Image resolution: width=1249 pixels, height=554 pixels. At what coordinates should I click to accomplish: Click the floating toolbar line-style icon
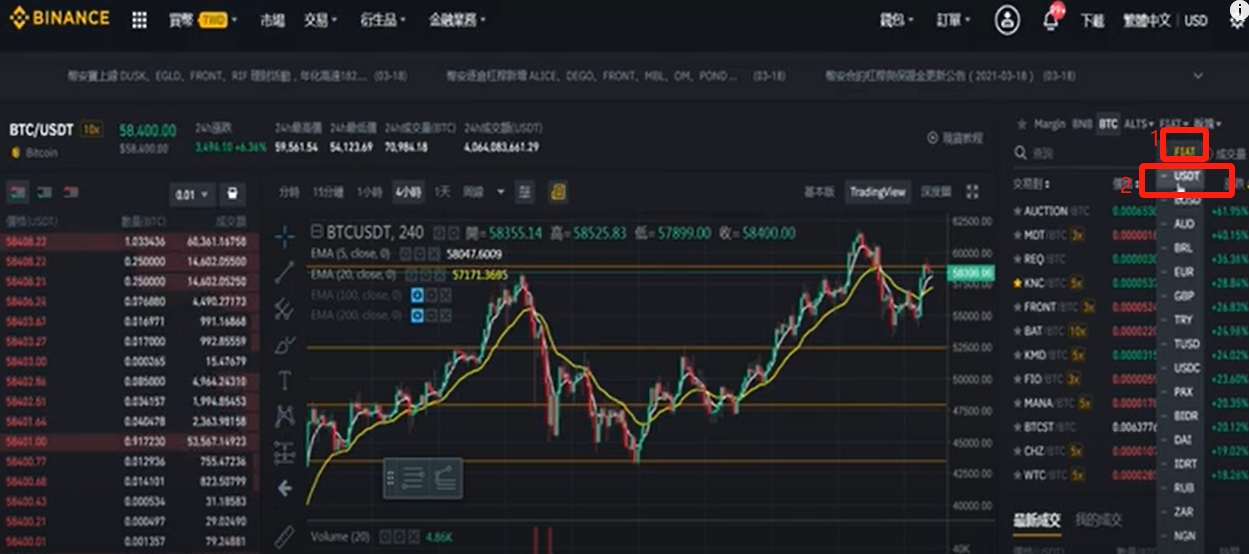413,479
